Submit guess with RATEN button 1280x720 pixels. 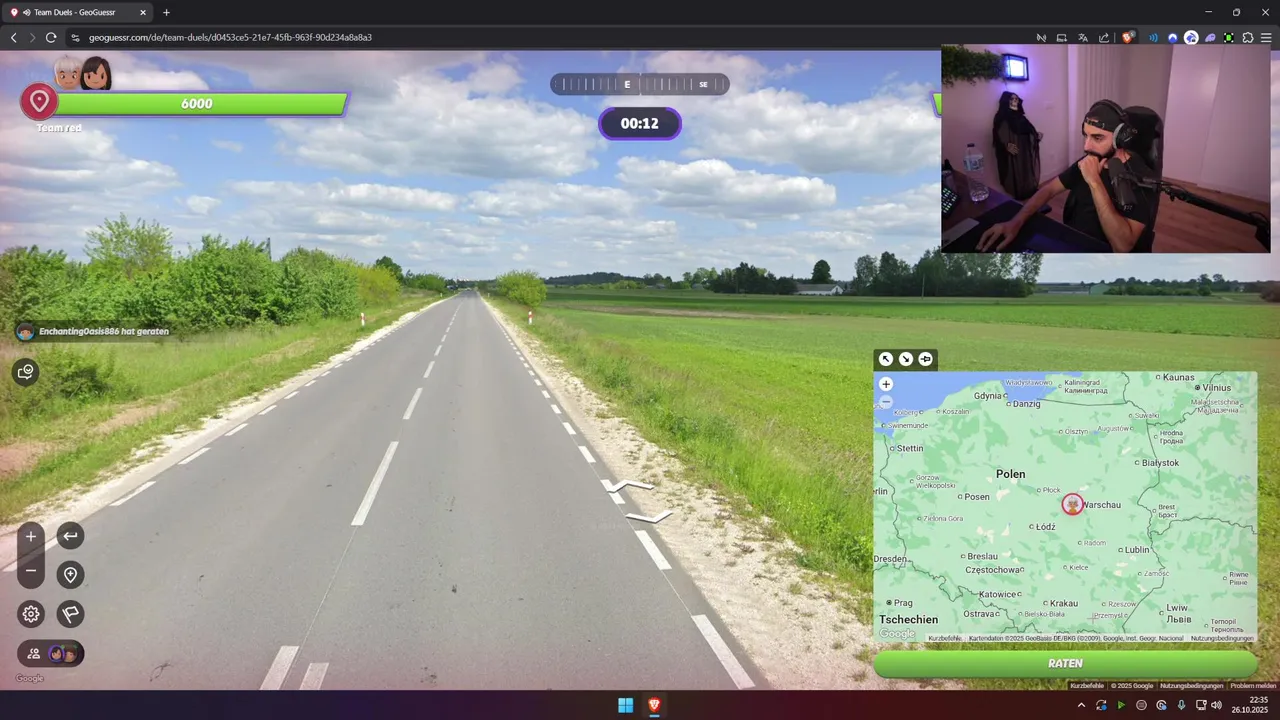pos(1065,663)
